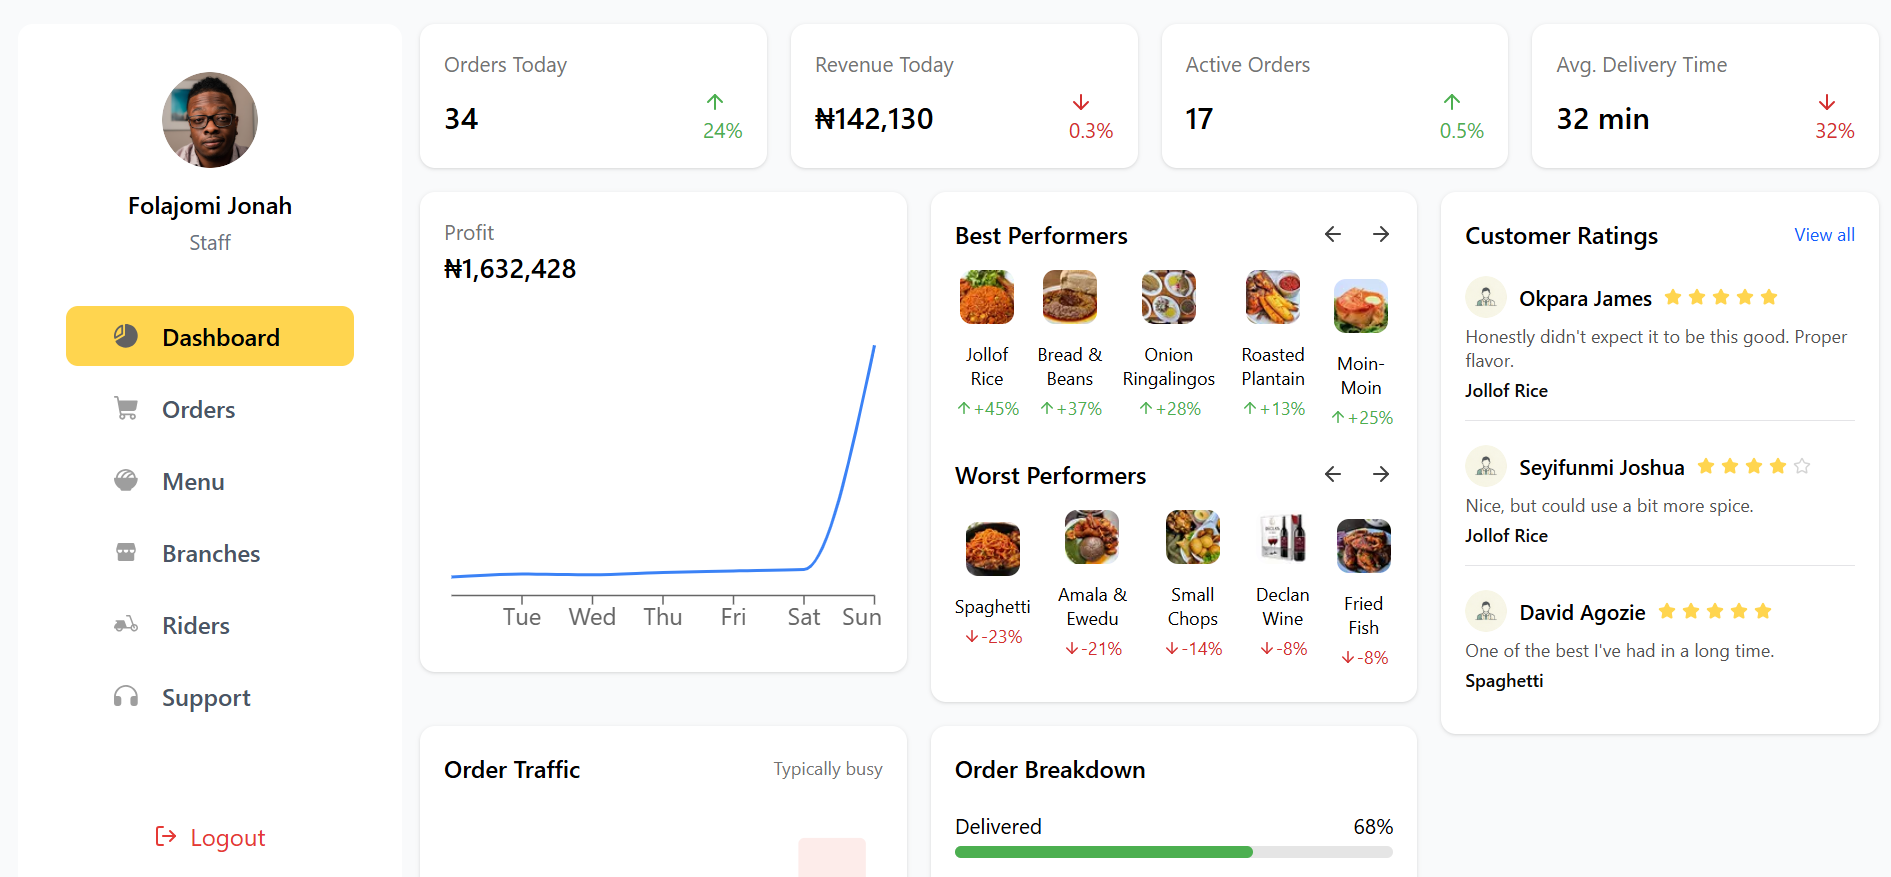Click the green up arrow next to 24%

[x=714, y=103]
